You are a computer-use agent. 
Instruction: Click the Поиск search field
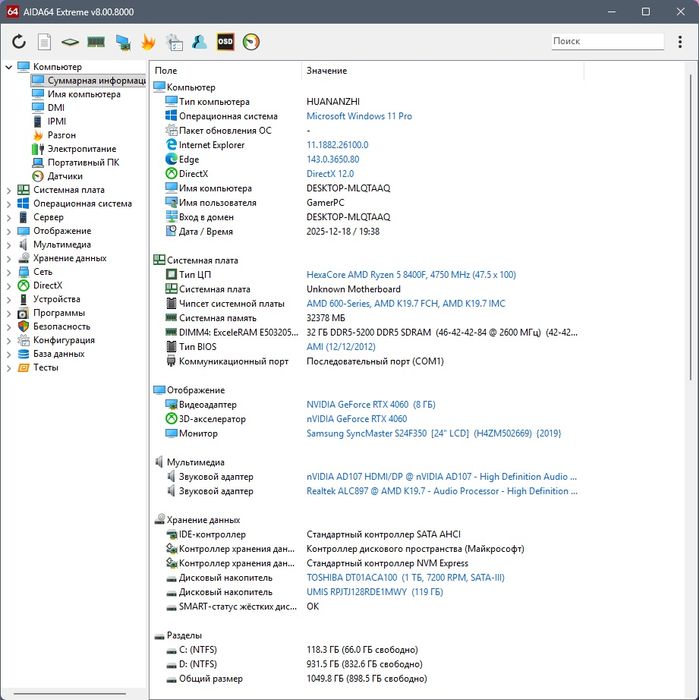607,42
